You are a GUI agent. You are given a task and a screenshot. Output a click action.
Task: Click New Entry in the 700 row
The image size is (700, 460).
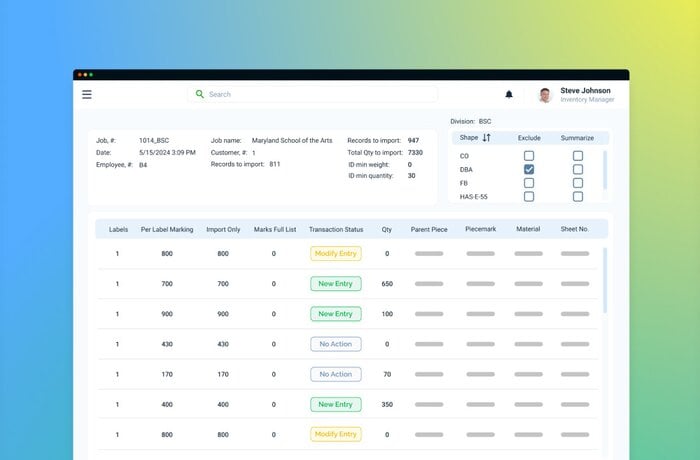point(336,284)
